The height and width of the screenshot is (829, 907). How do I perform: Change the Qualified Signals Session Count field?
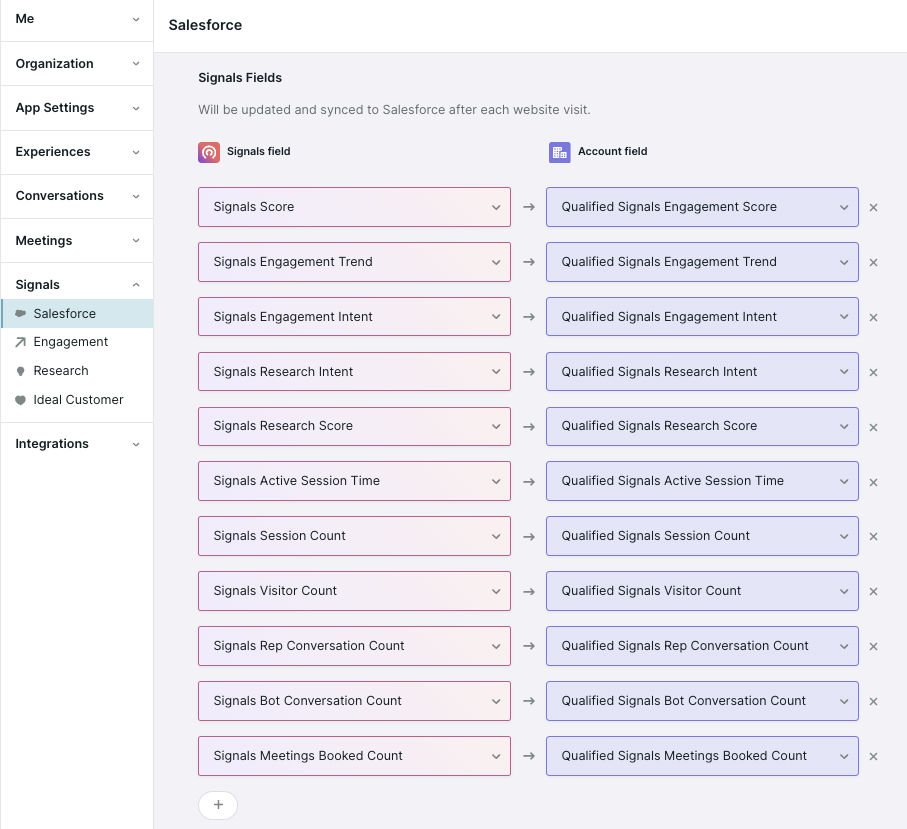pyautogui.click(x=702, y=536)
